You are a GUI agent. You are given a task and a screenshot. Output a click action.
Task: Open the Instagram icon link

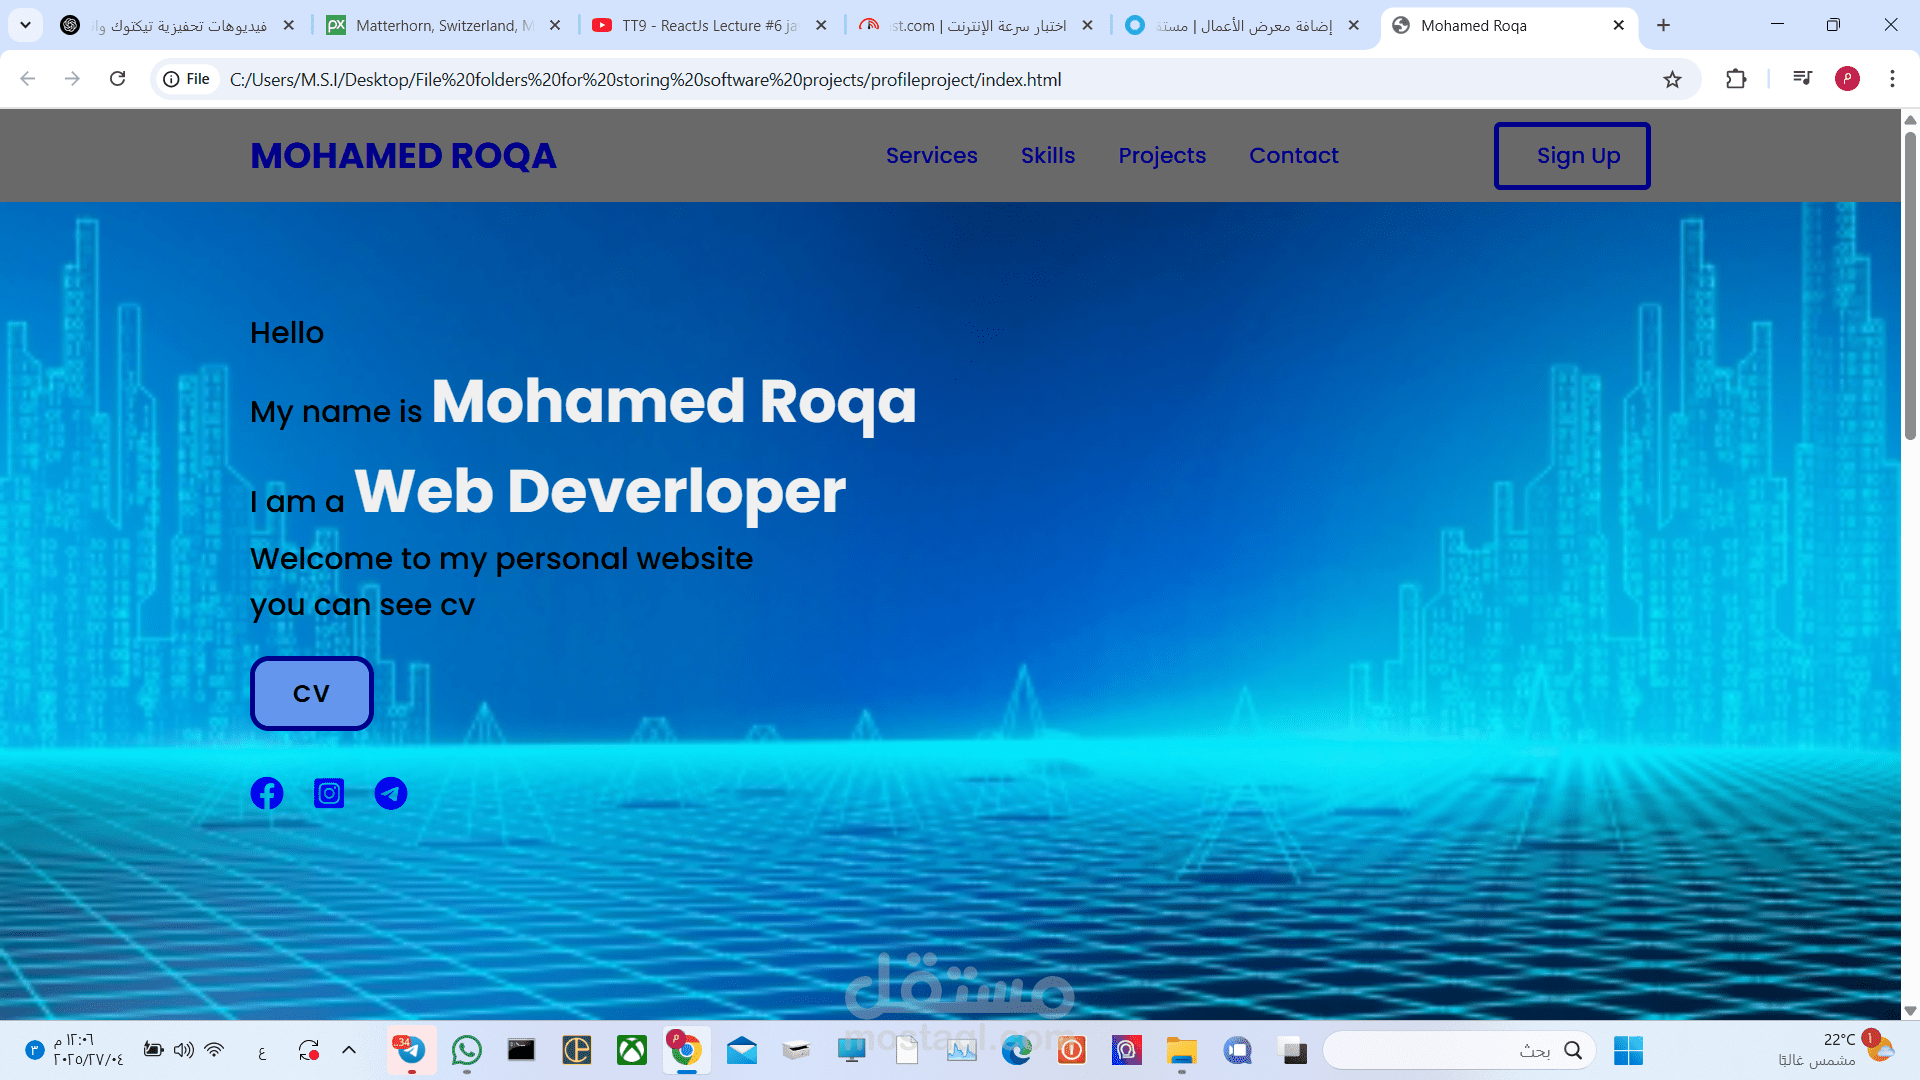[x=329, y=793]
